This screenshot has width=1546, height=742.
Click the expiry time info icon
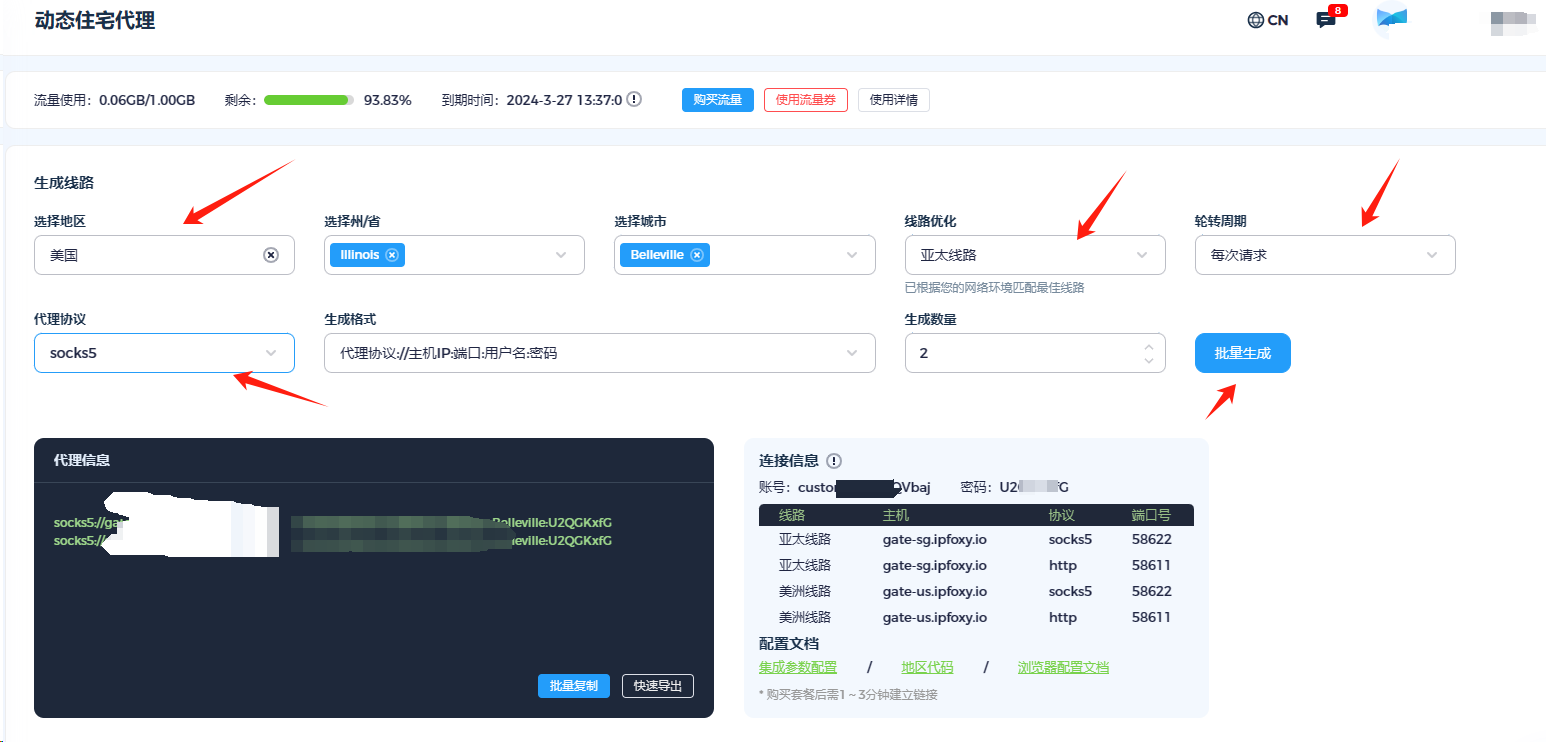[634, 100]
